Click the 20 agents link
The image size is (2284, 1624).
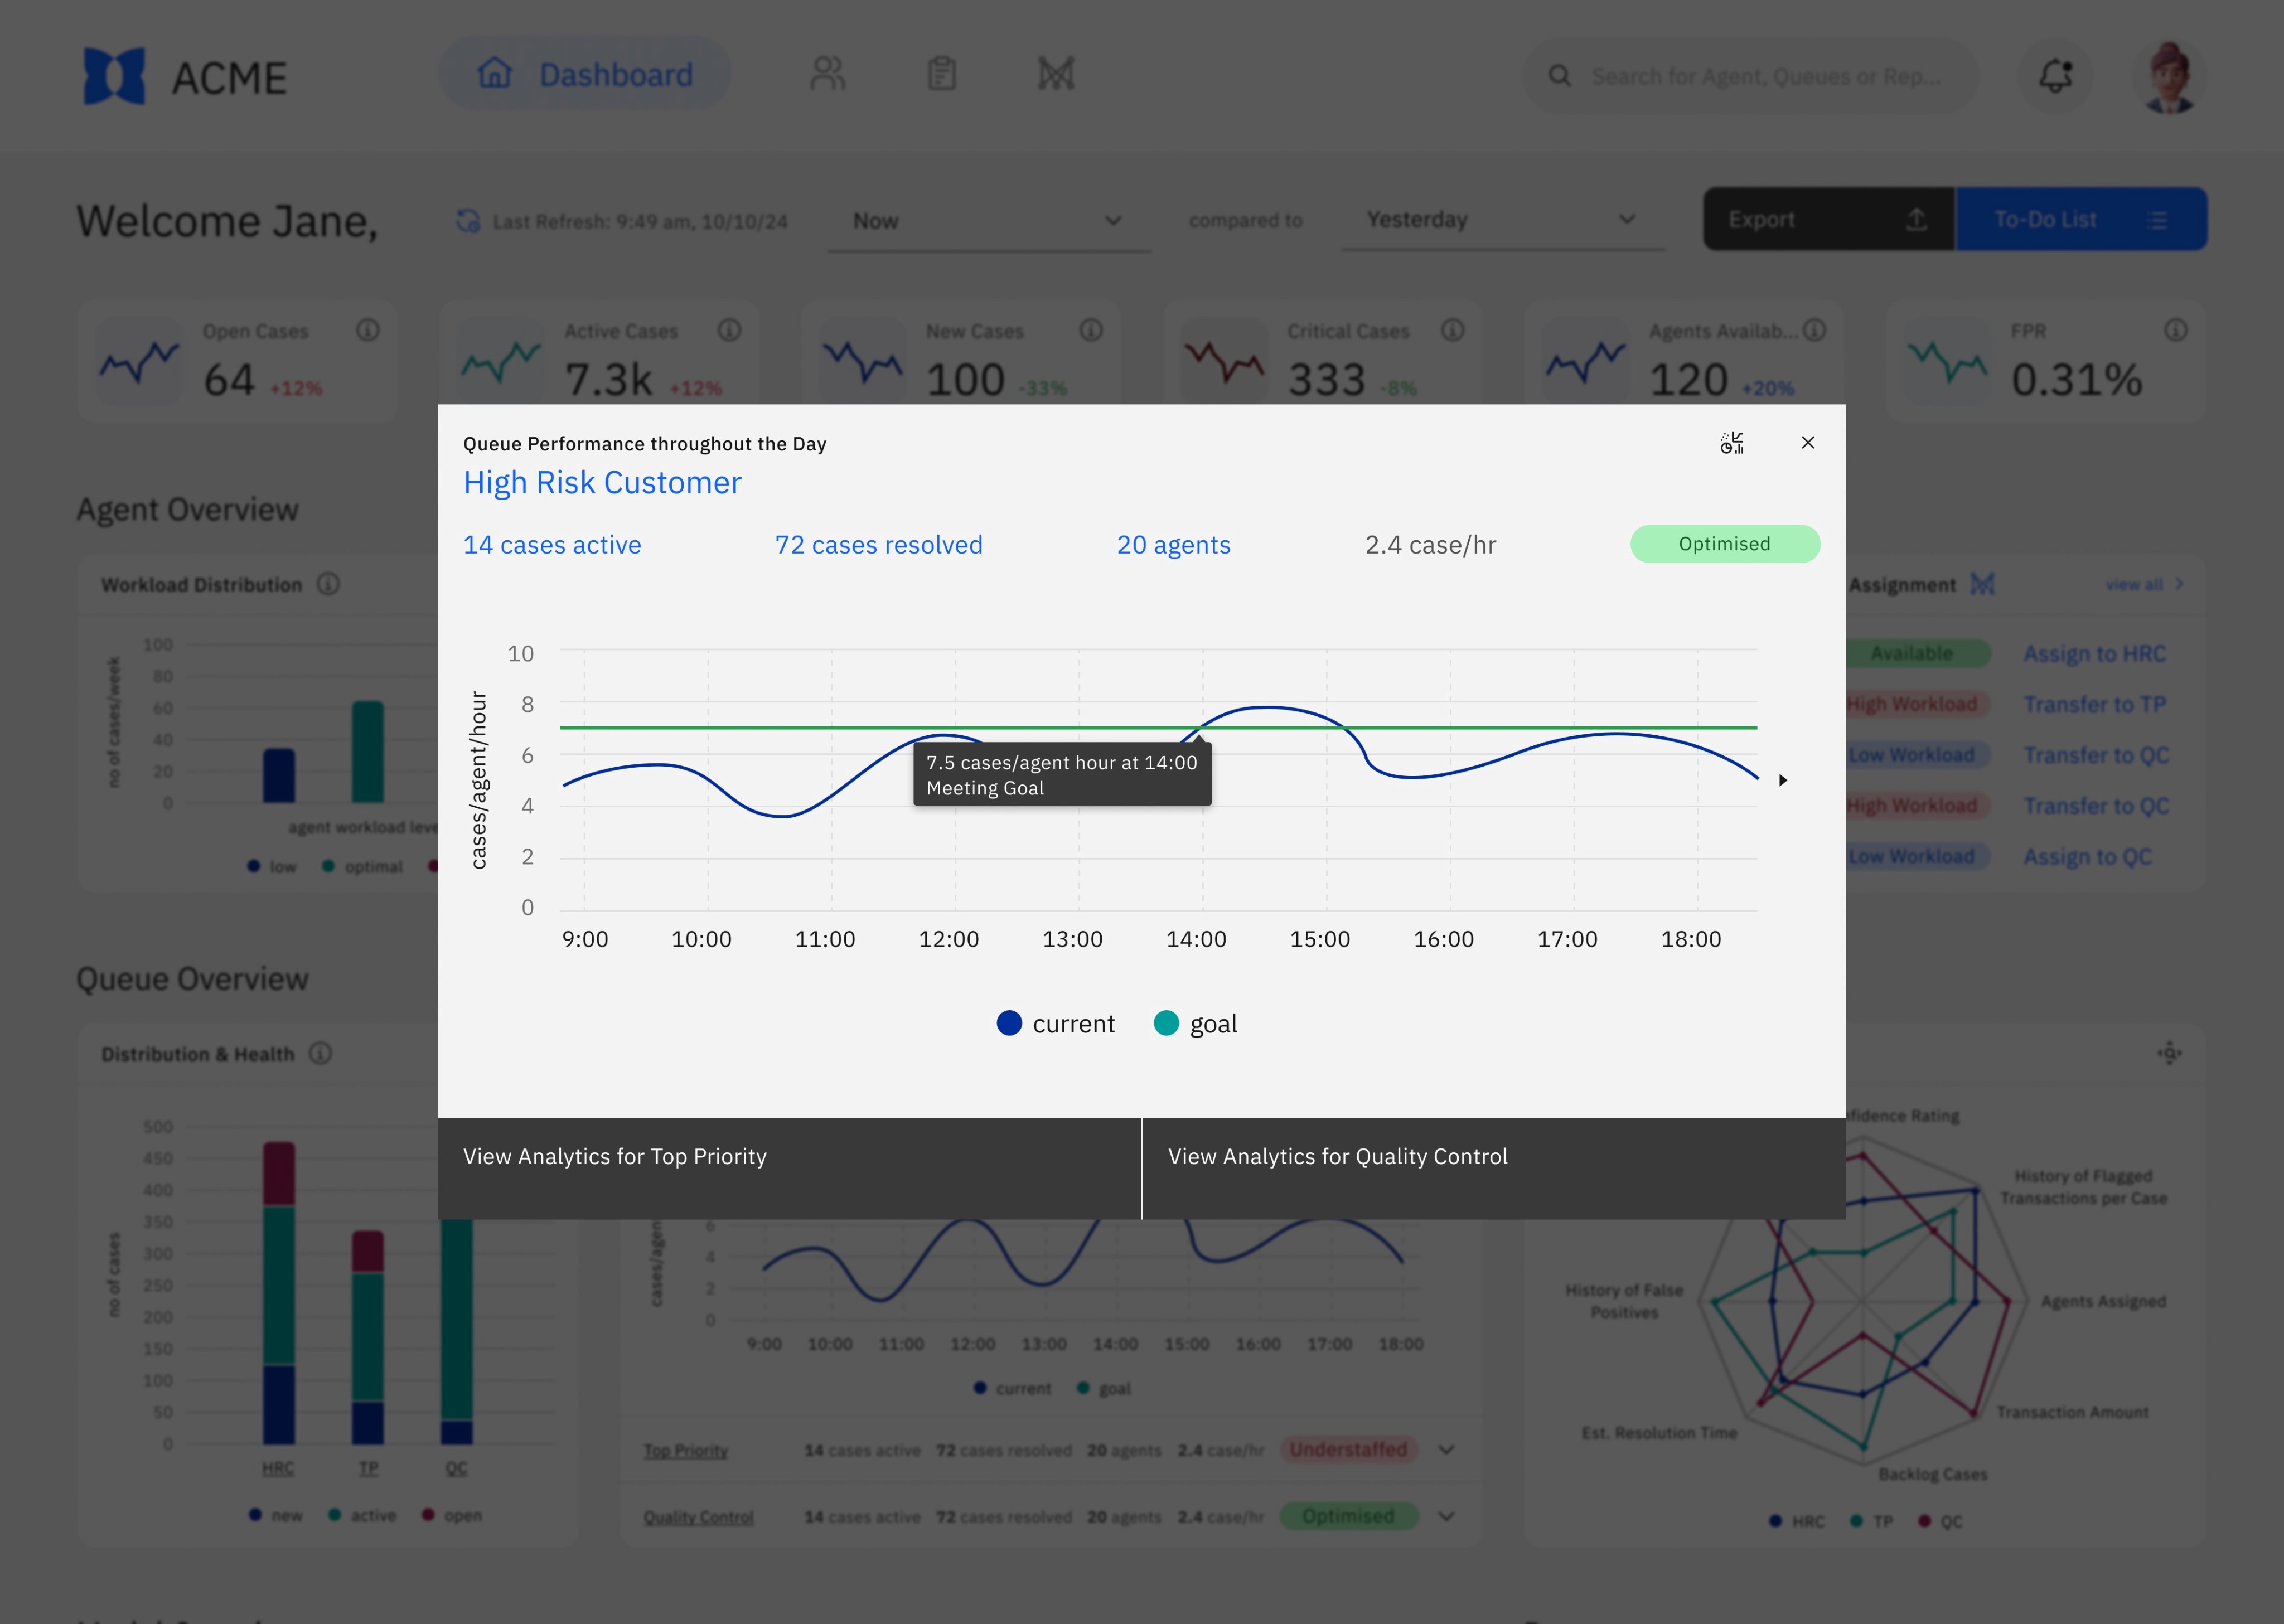click(x=1174, y=545)
